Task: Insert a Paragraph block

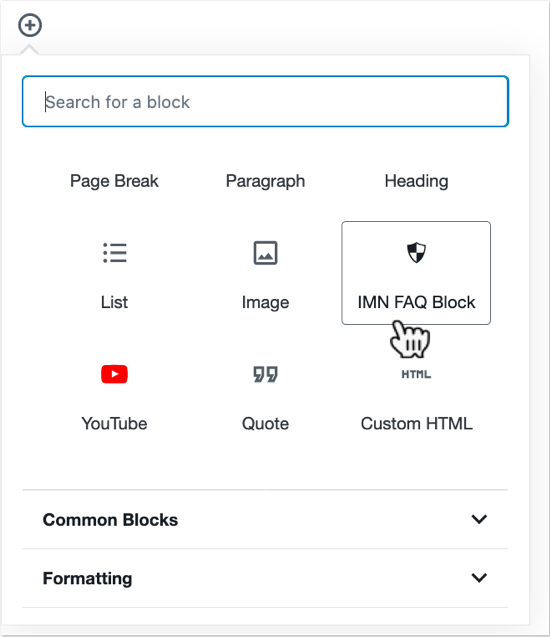Action: pyautogui.click(x=265, y=181)
